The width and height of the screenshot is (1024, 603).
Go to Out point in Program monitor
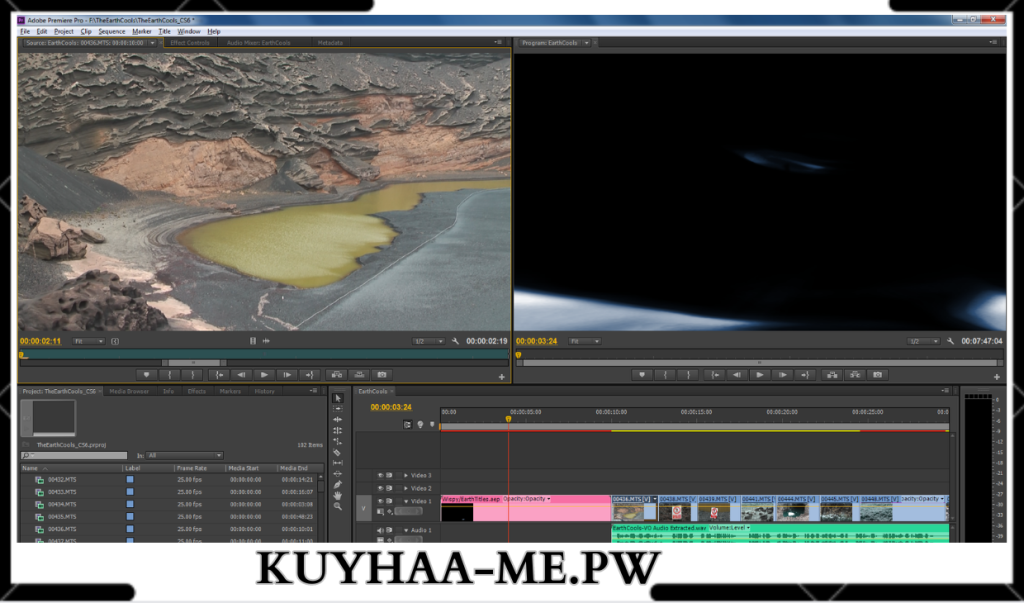pyautogui.click(x=805, y=375)
